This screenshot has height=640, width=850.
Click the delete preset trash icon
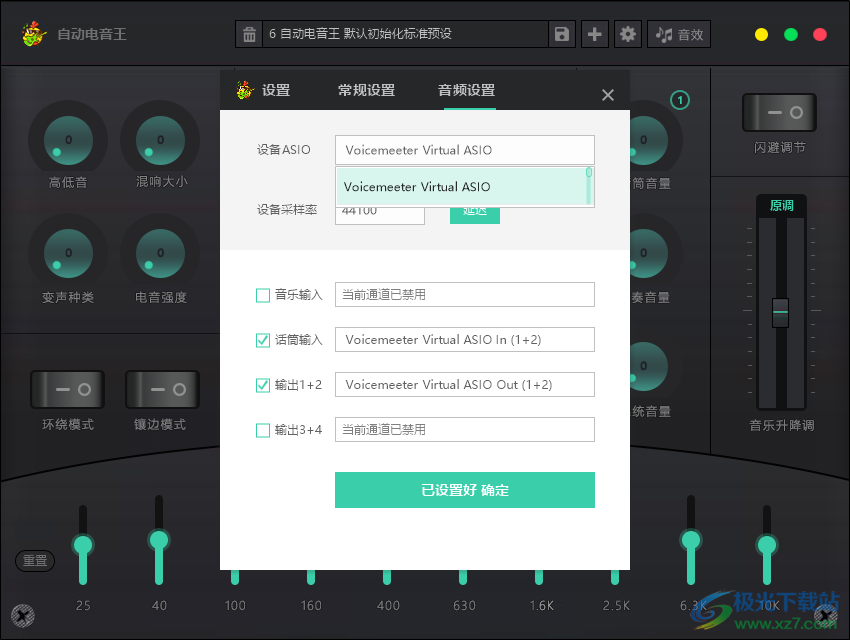click(248, 33)
